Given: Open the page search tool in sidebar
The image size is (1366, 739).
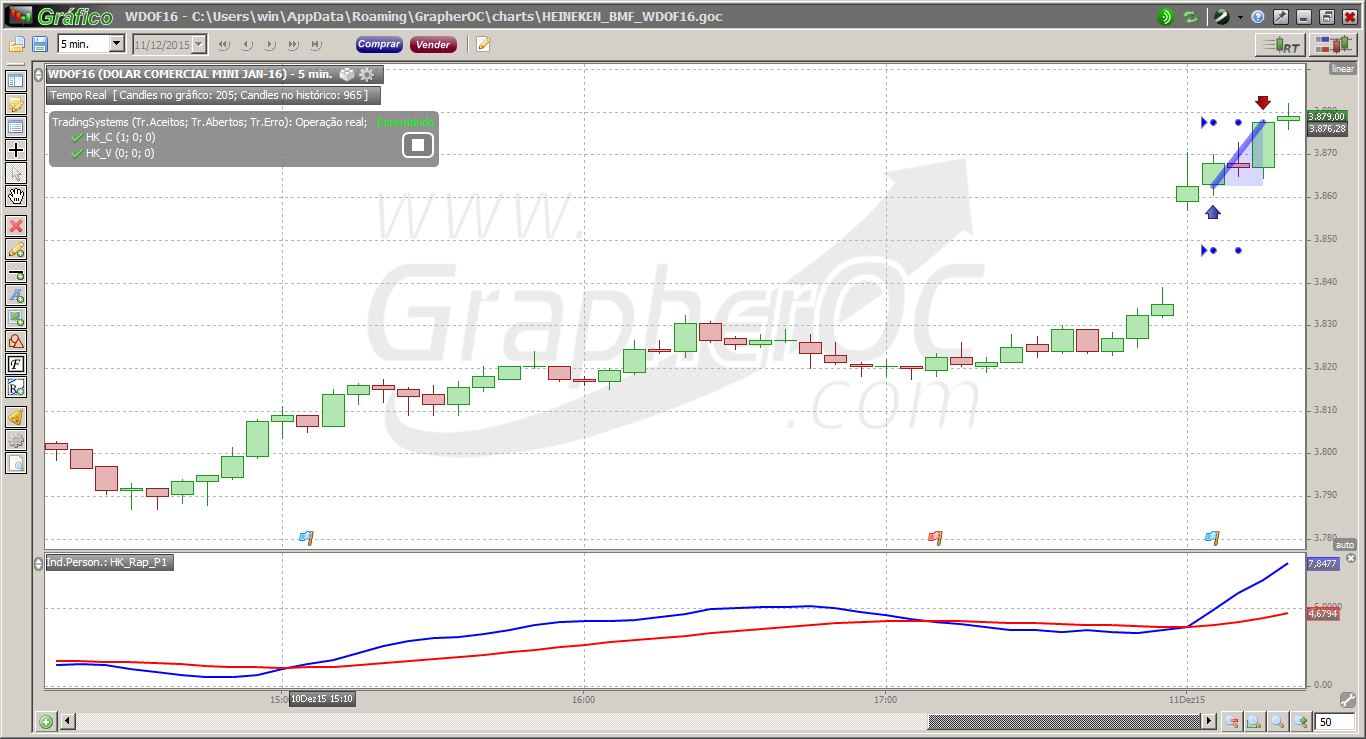Looking at the screenshot, I should [16, 463].
